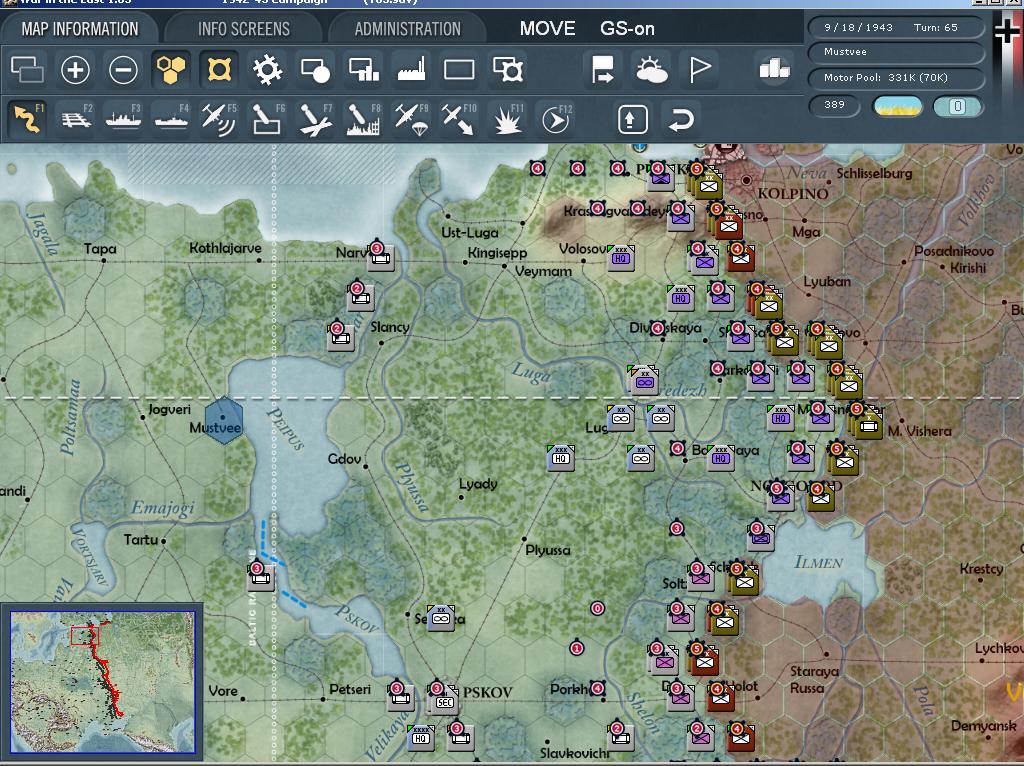Screen dimensions: 1024x766
Task: Click the 389 counter field
Action: point(834,105)
